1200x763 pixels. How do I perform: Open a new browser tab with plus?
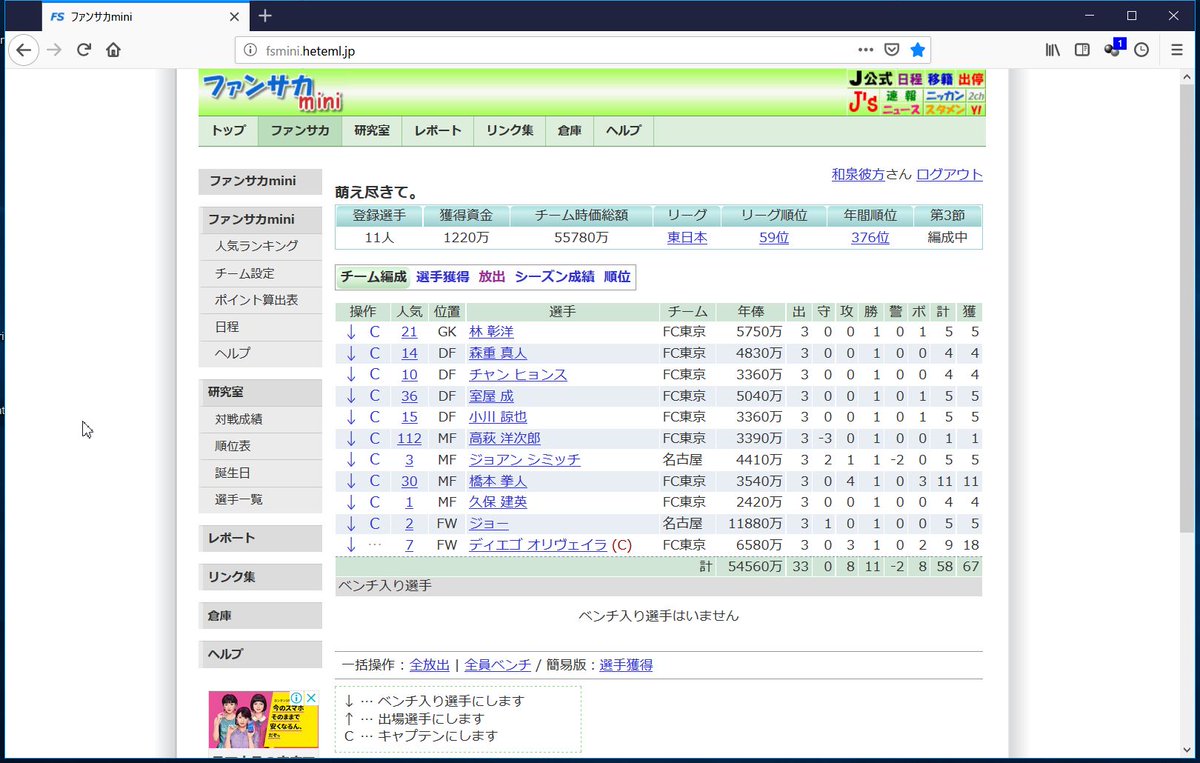(x=265, y=16)
